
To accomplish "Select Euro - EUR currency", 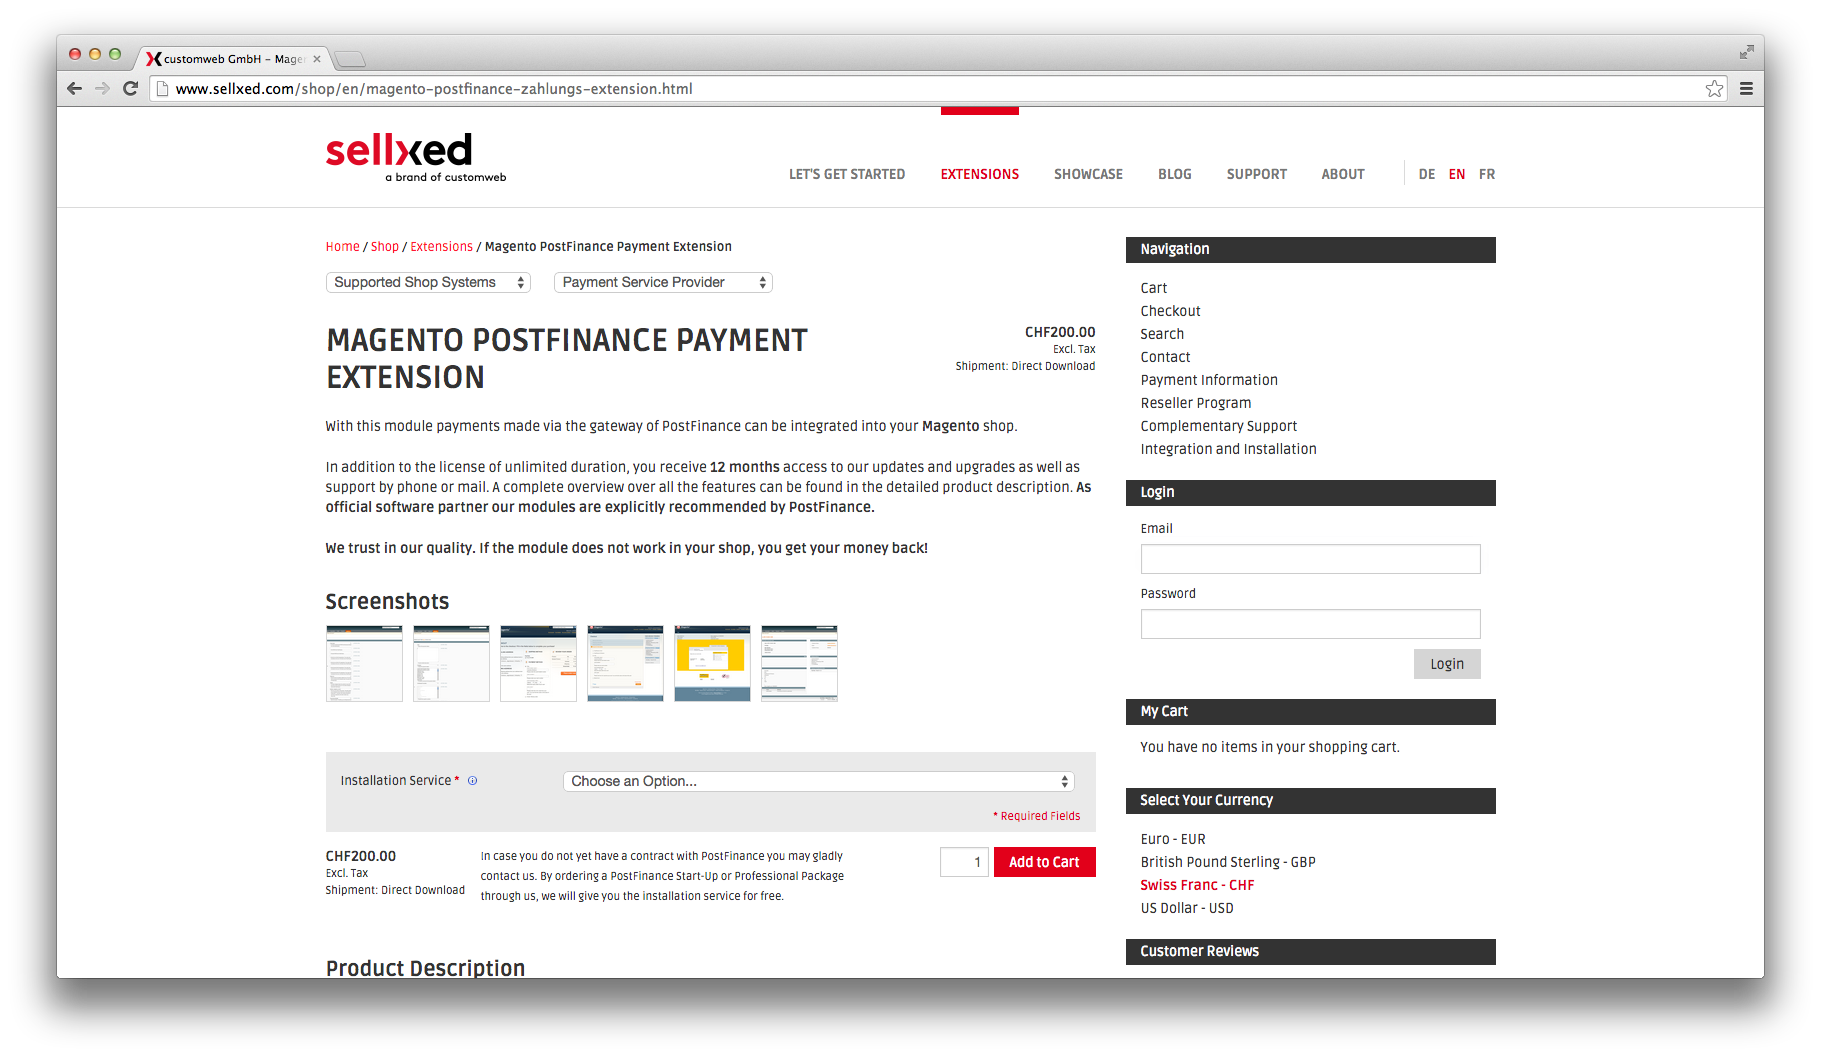I will (1173, 839).
